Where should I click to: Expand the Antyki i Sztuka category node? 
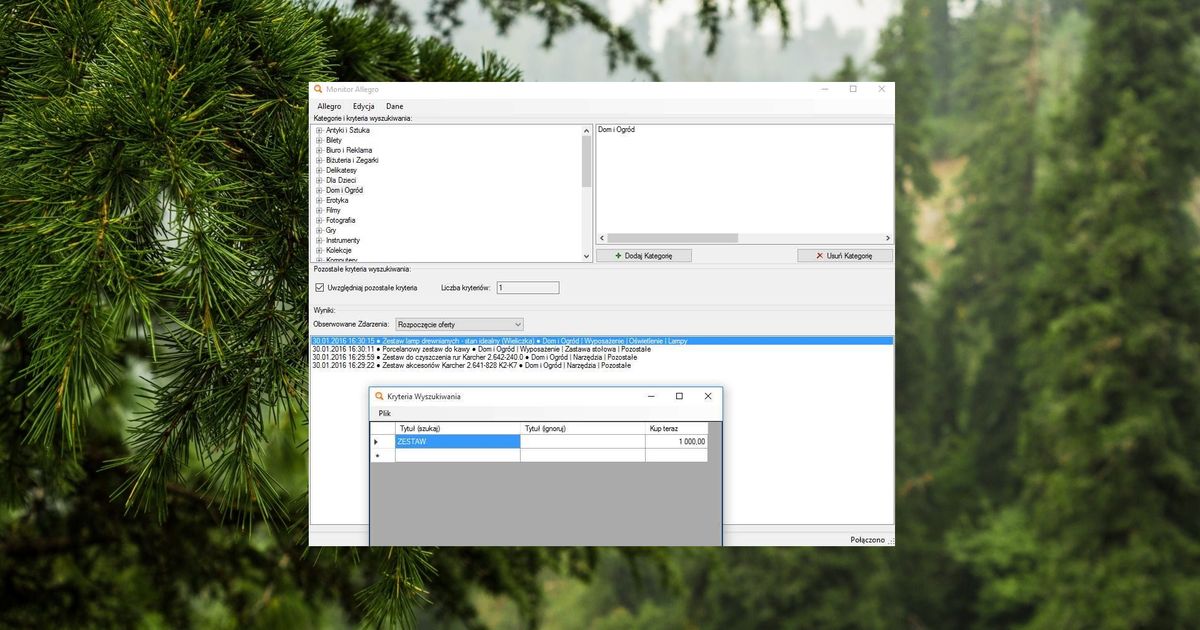click(x=318, y=130)
